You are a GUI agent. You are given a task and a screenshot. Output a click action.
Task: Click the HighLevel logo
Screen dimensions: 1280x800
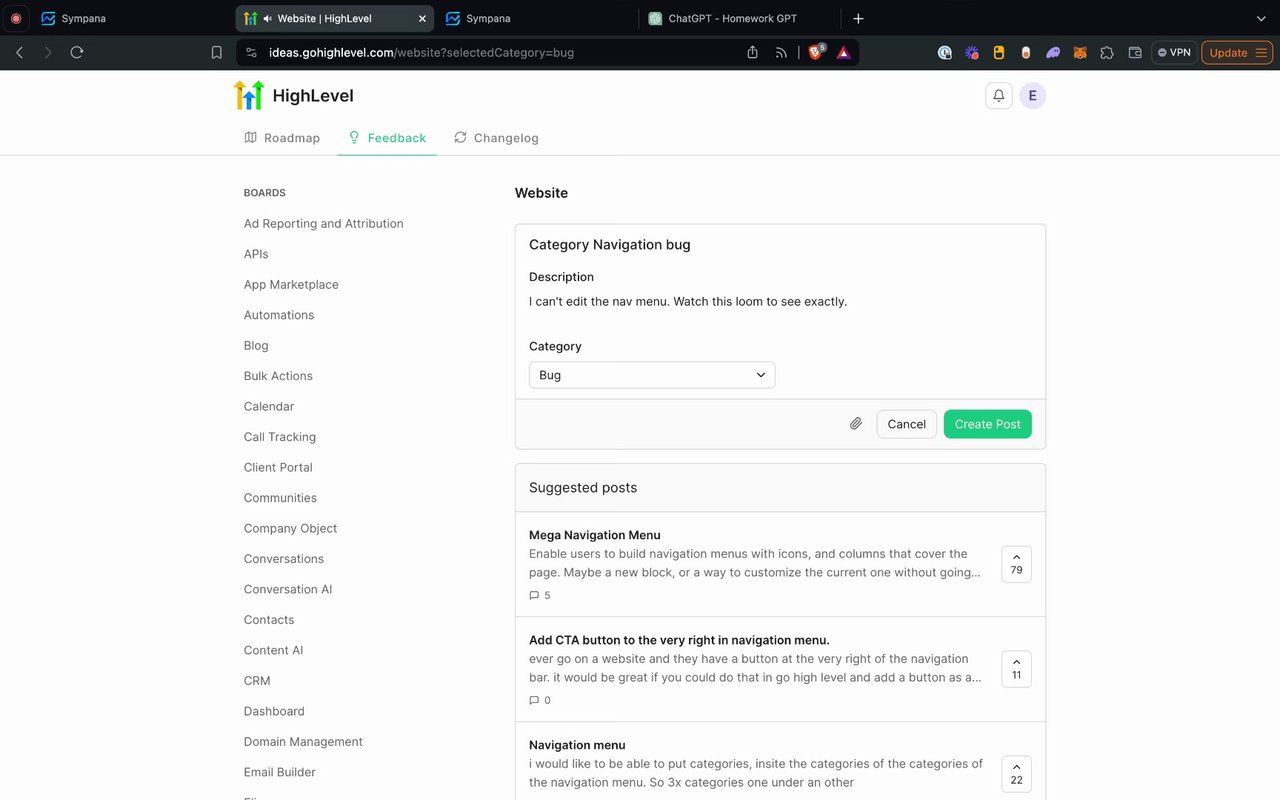click(294, 96)
